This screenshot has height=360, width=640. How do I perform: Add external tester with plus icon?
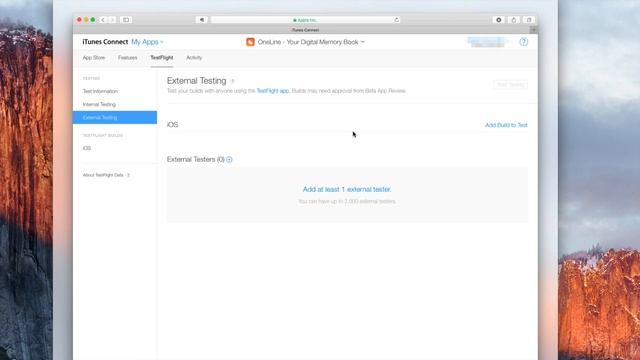229,160
